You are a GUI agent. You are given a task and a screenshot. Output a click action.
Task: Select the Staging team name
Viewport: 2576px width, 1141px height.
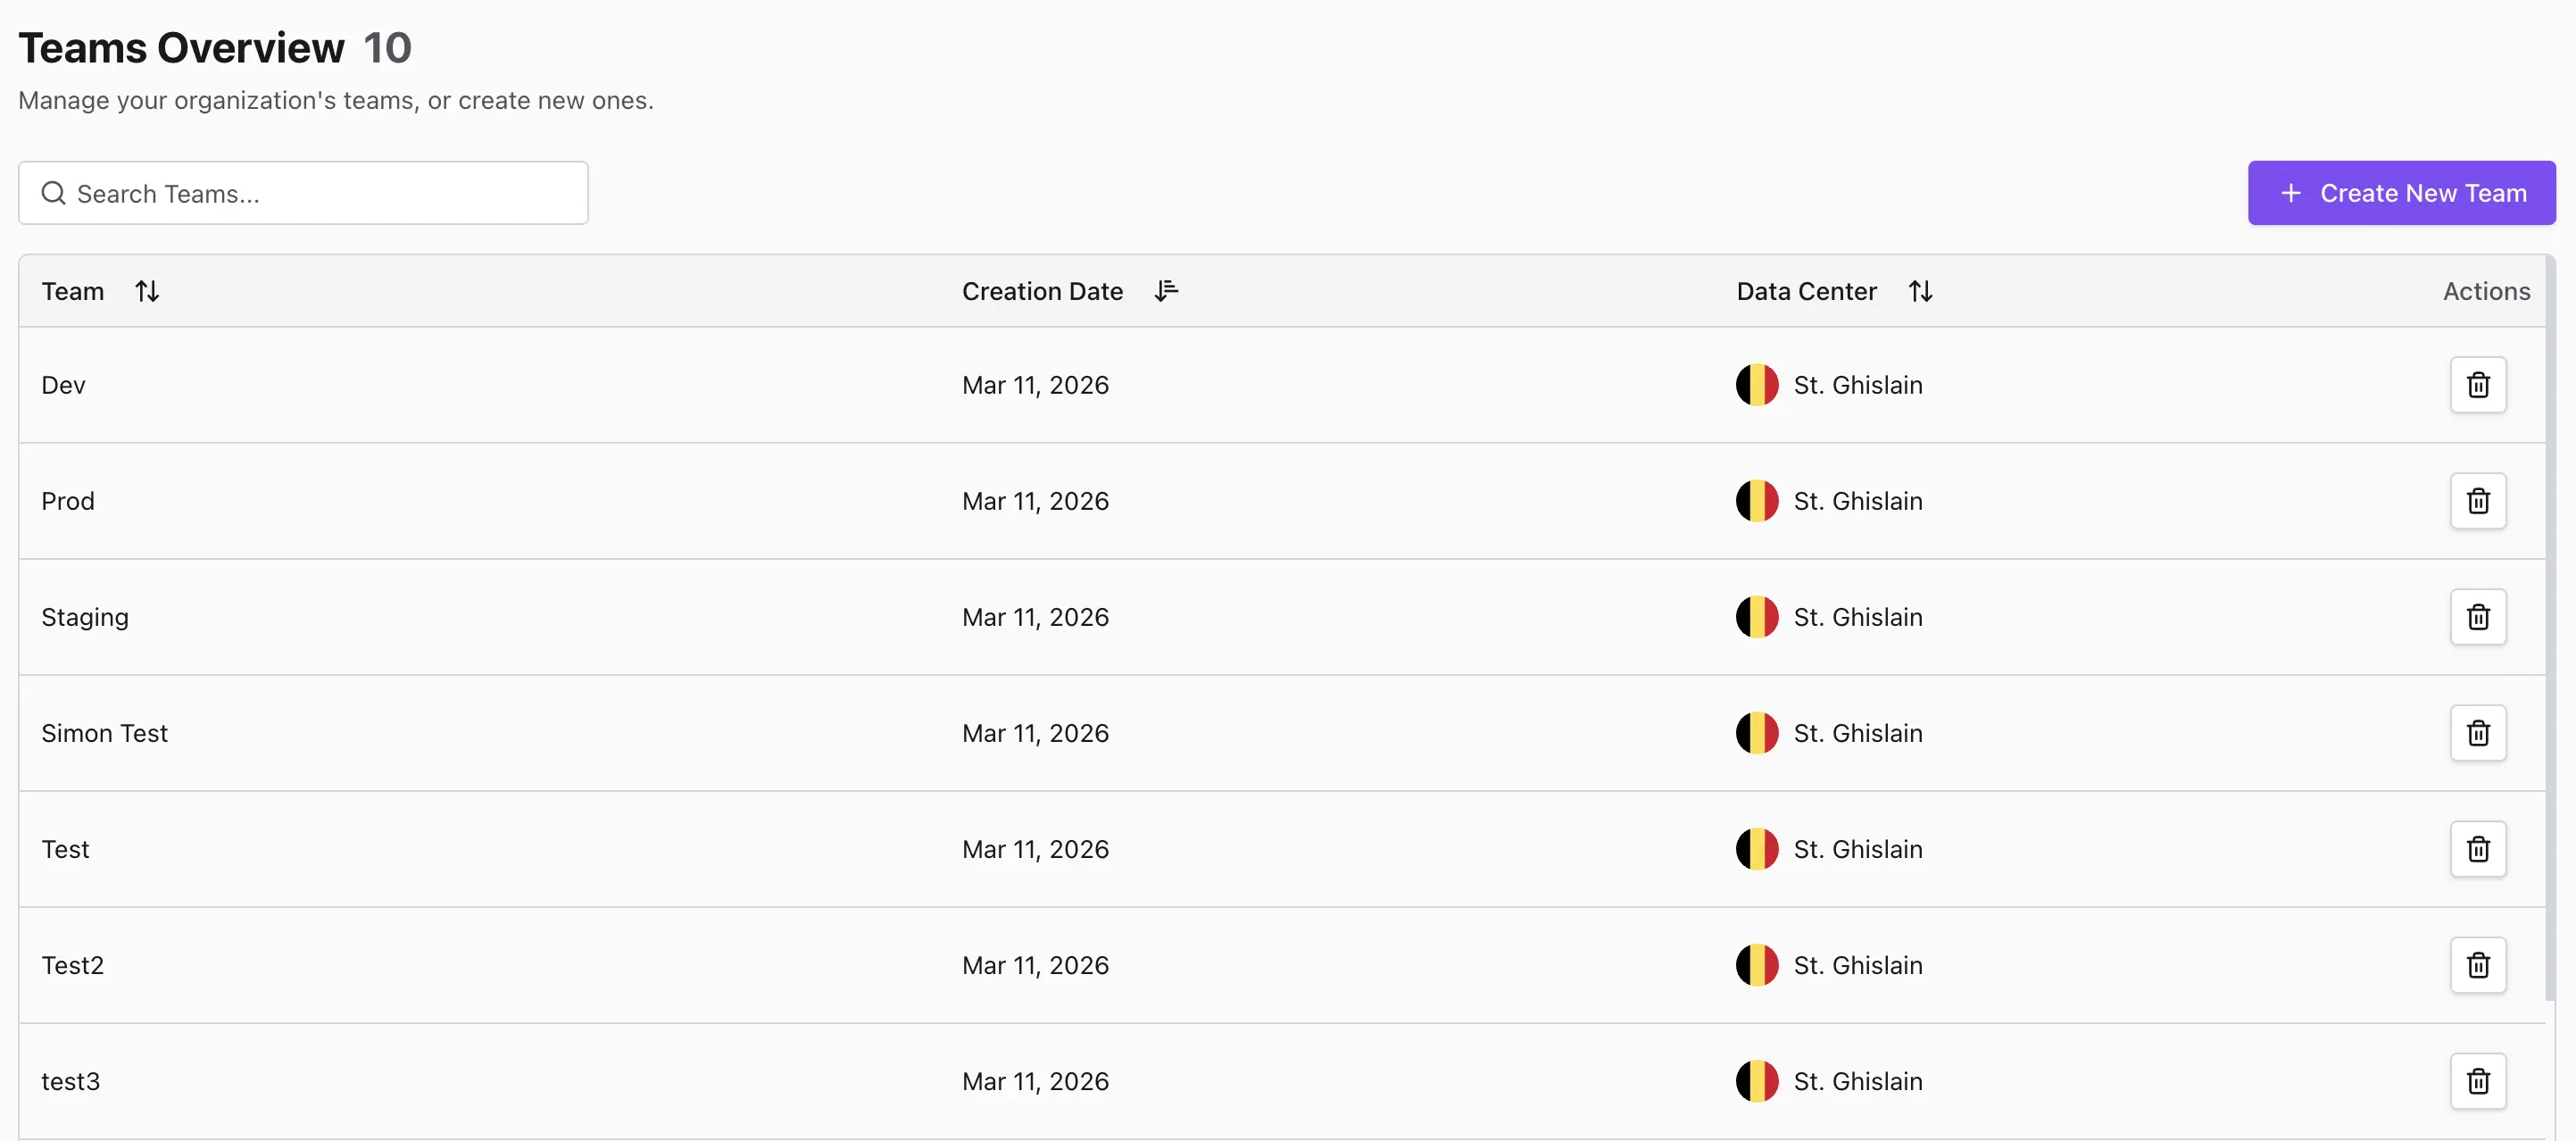[x=85, y=617]
